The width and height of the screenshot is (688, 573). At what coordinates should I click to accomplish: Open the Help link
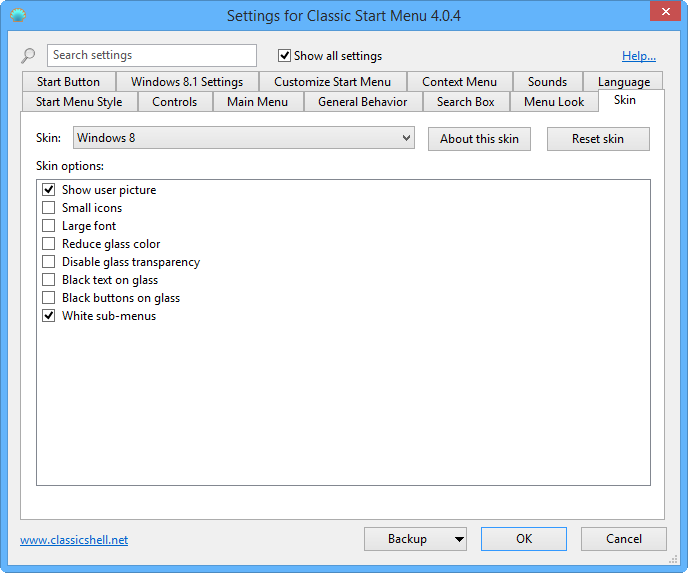pos(639,56)
